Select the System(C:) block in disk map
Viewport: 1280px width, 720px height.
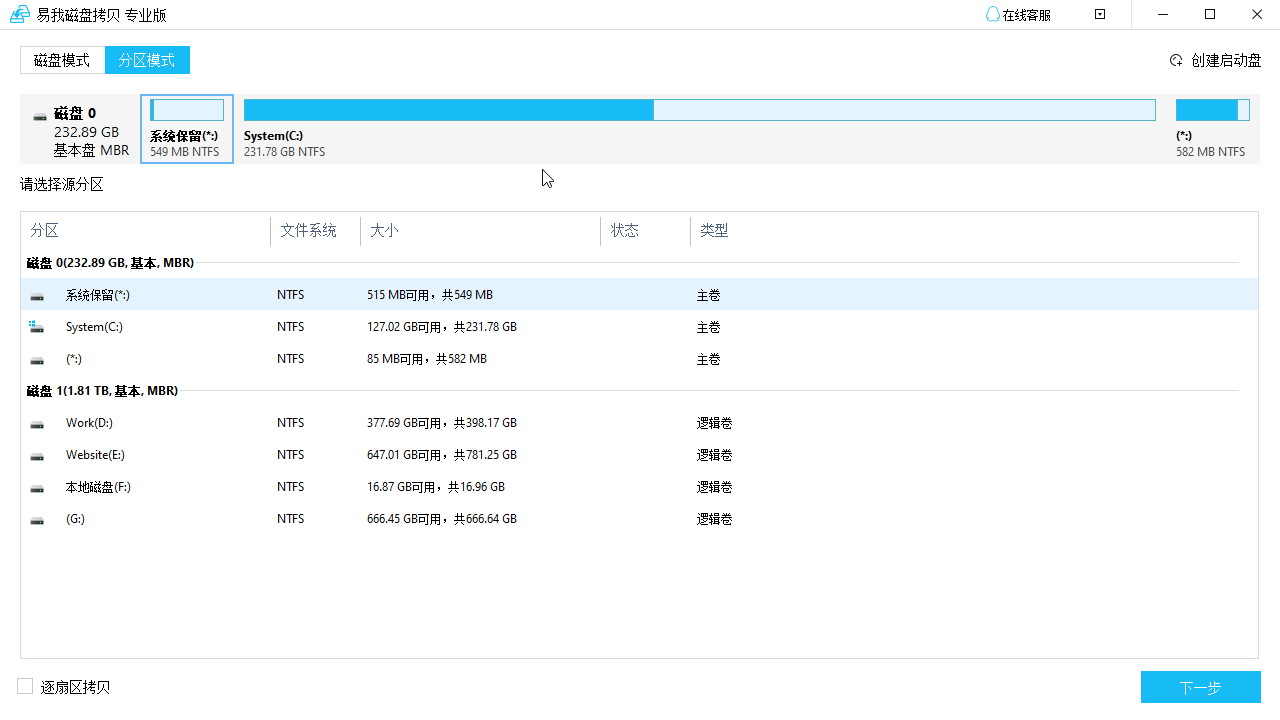700,110
